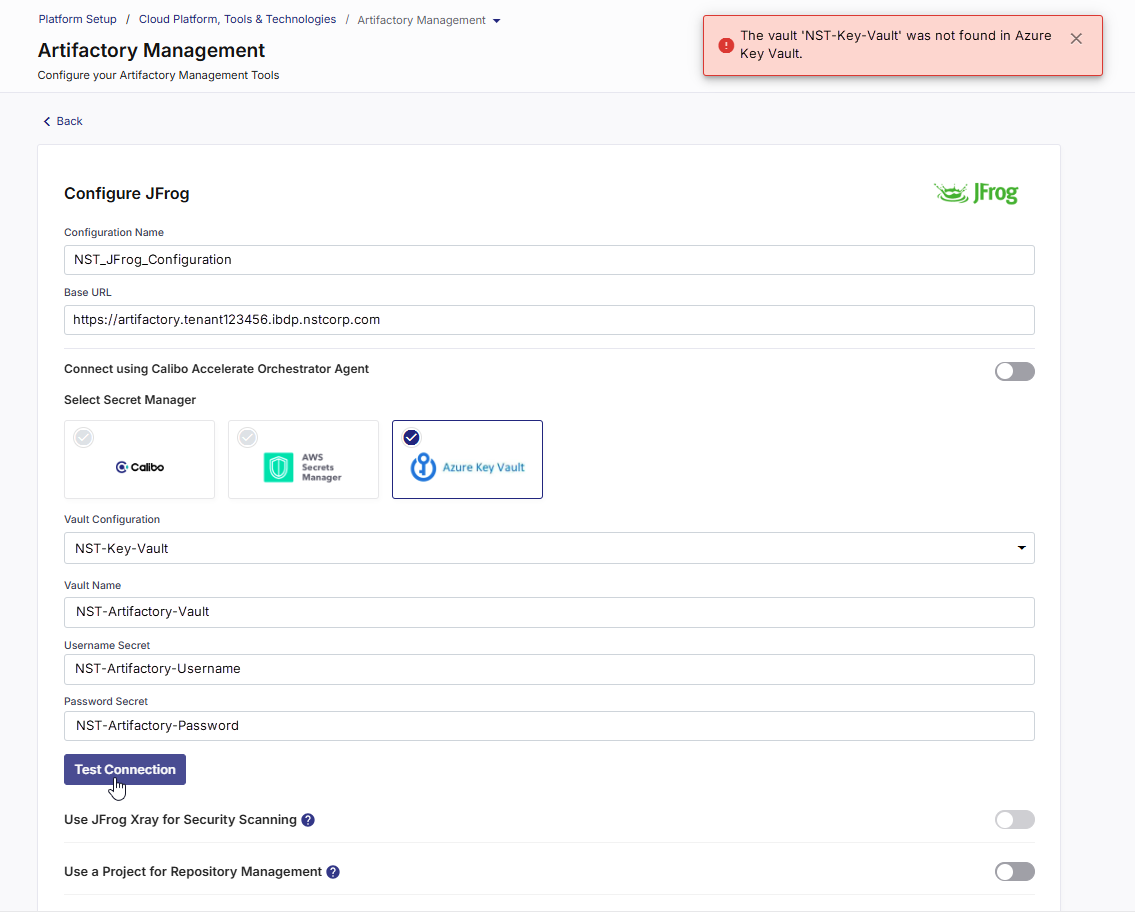Click the Password Secret text field

pos(548,726)
